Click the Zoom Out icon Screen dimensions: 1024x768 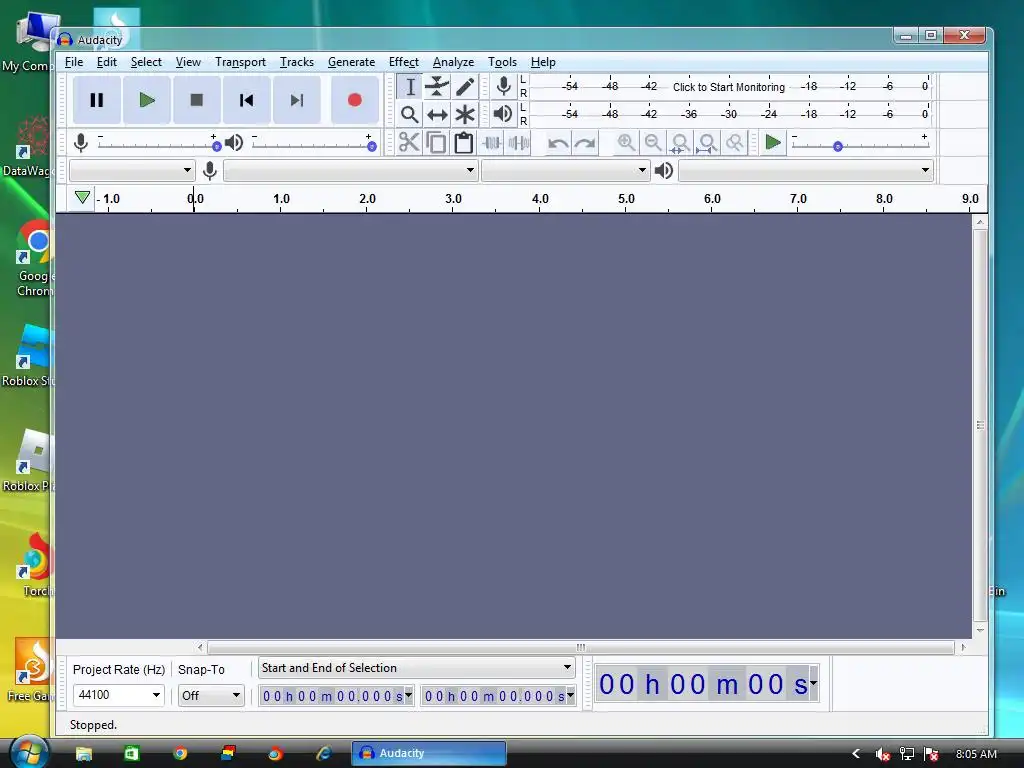(653, 142)
